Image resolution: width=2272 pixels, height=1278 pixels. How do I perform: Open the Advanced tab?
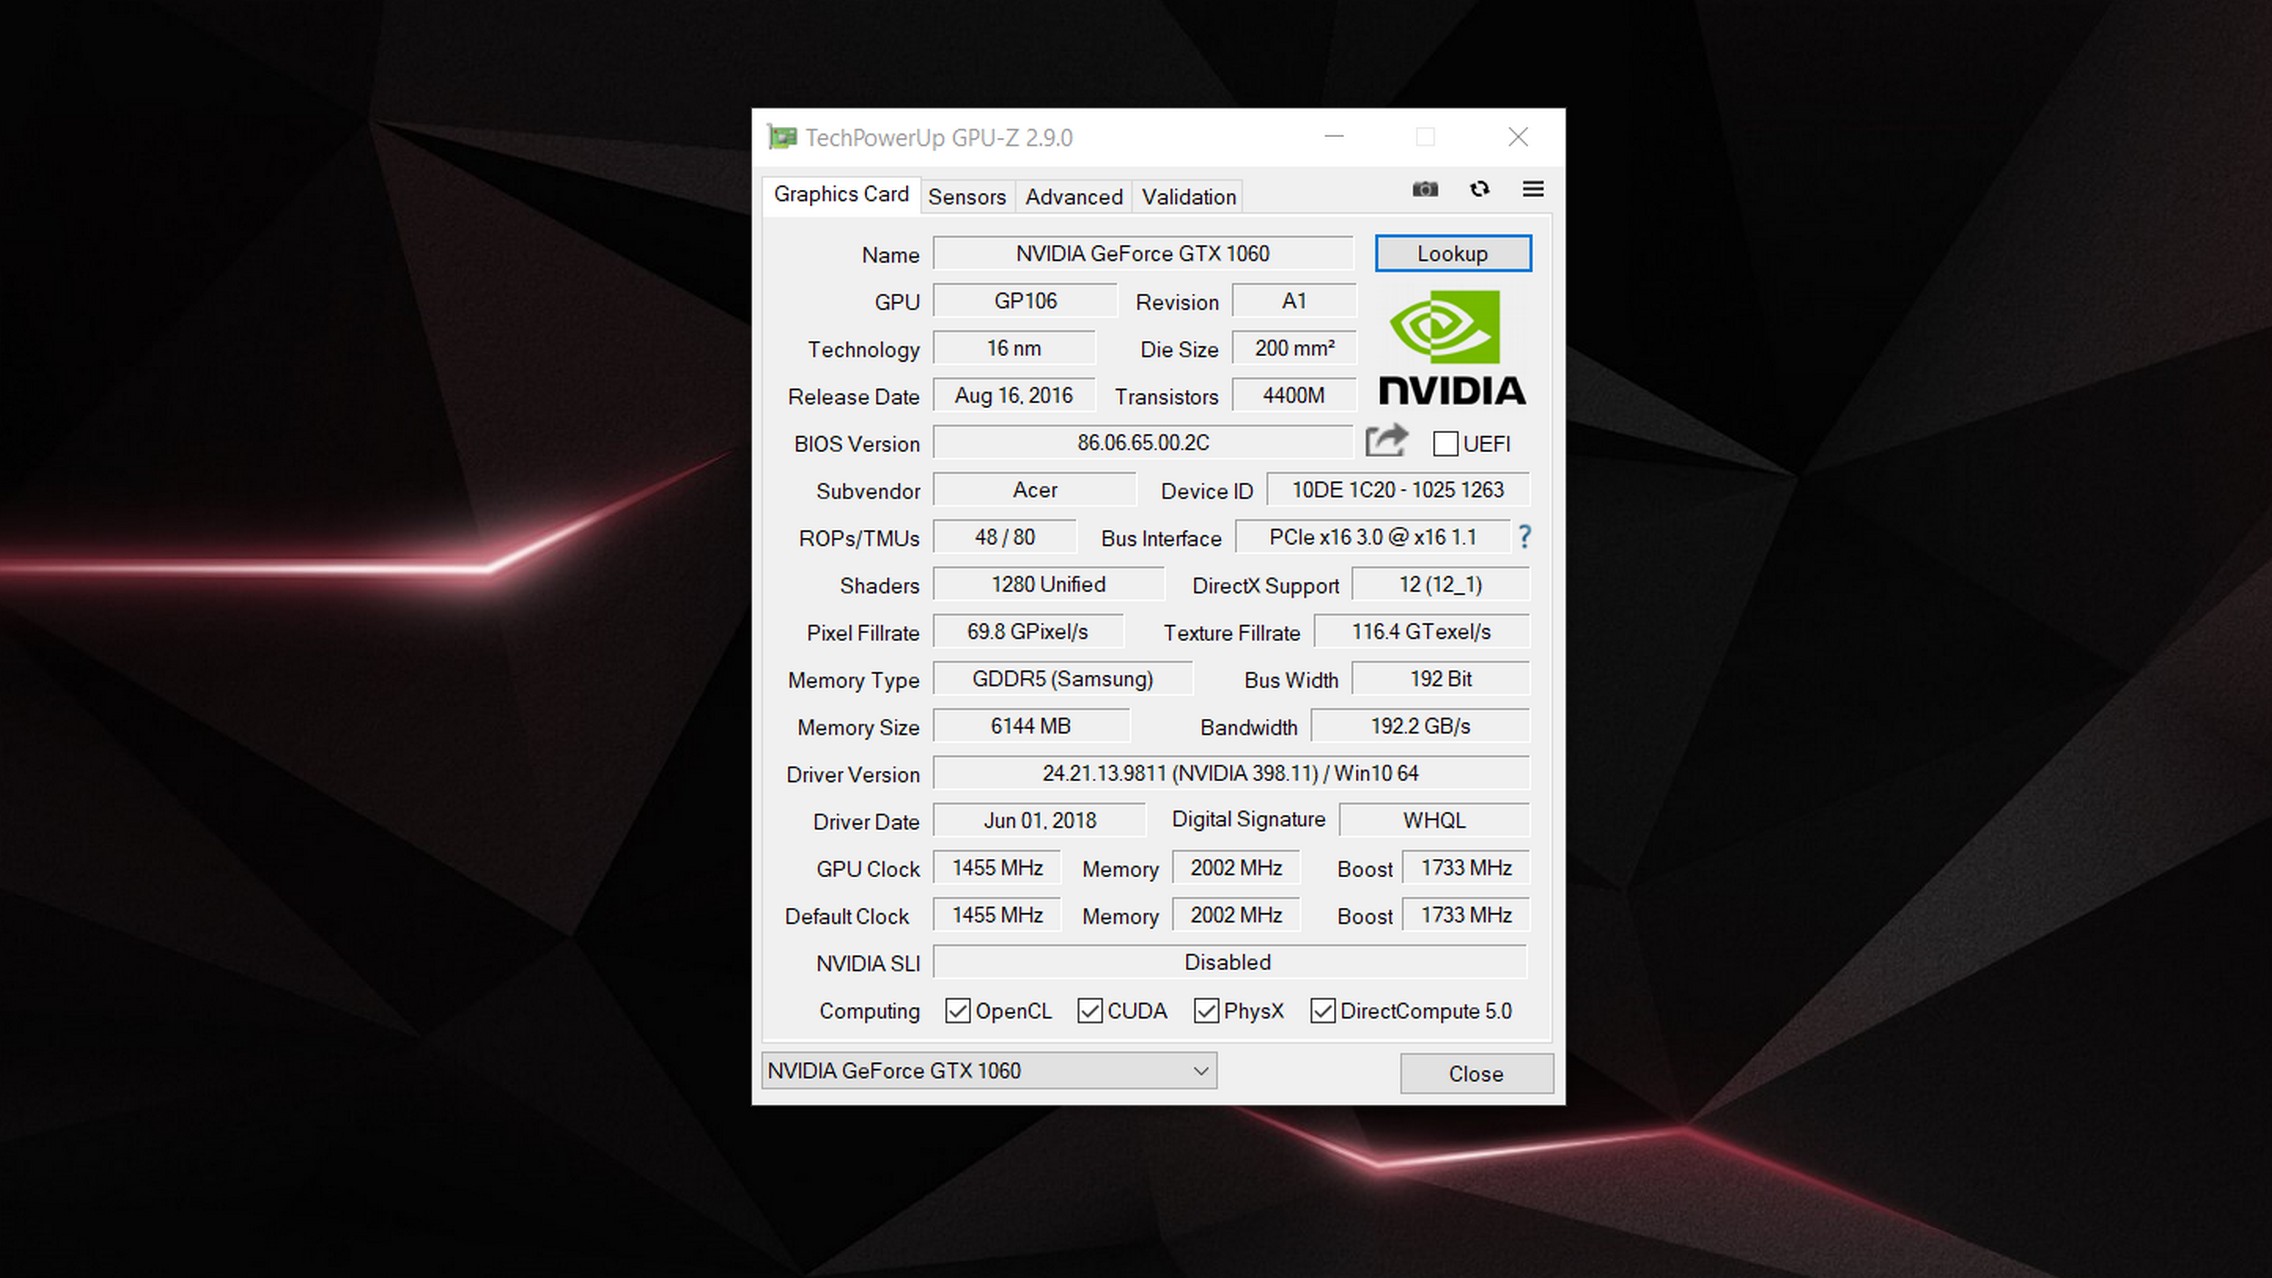(x=1074, y=197)
